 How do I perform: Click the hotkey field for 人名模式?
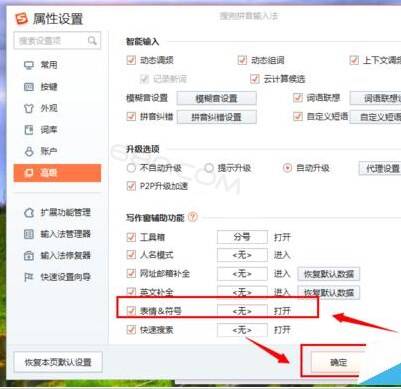(x=242, y=255)
